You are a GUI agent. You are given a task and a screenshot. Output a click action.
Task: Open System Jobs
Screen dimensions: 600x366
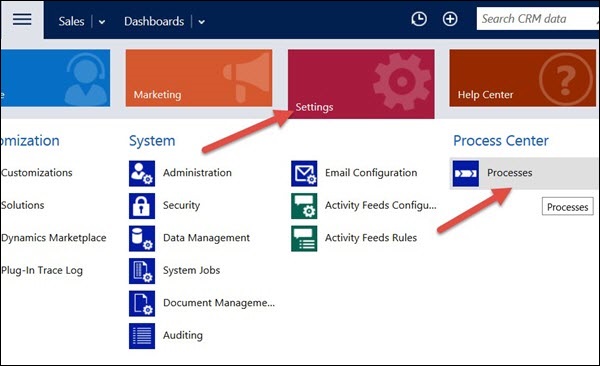[191, 270]
